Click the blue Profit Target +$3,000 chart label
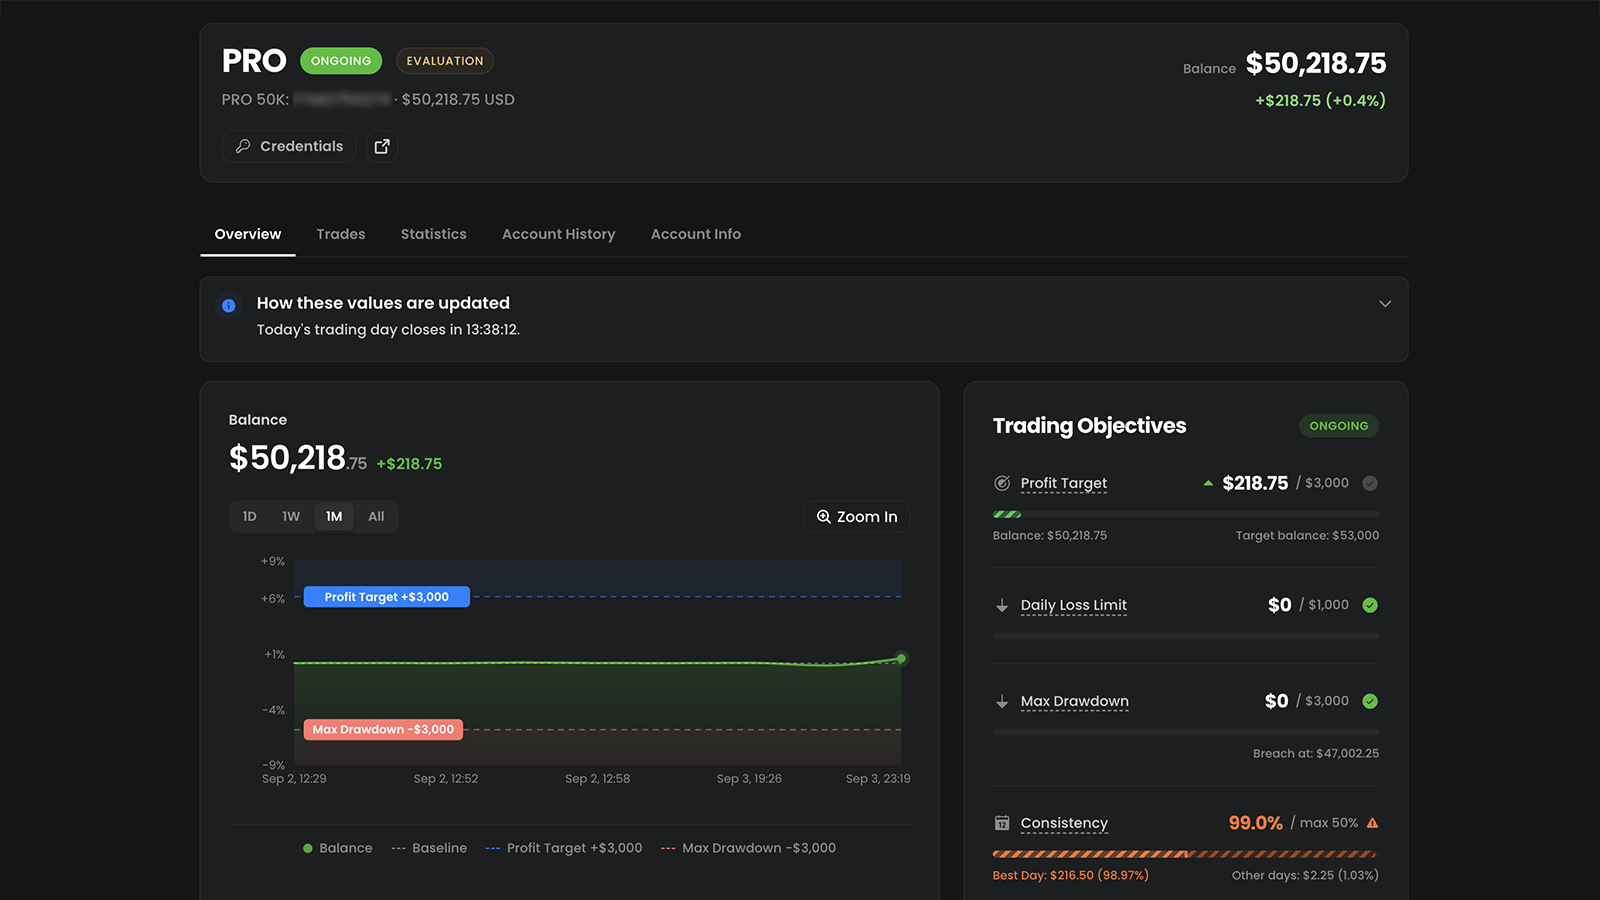 pyautogui.click(x=387, y=597)
